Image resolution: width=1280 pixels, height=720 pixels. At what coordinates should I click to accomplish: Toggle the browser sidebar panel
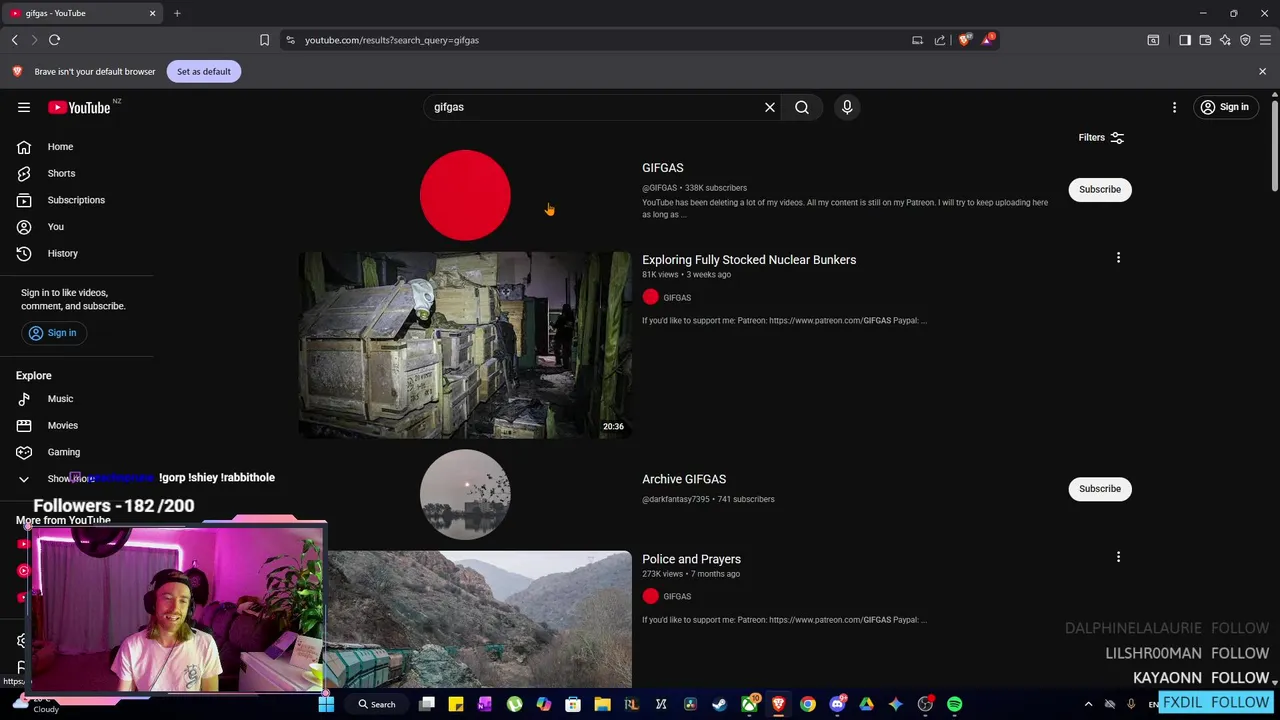pyautogui.click(x=1185, y=40)
